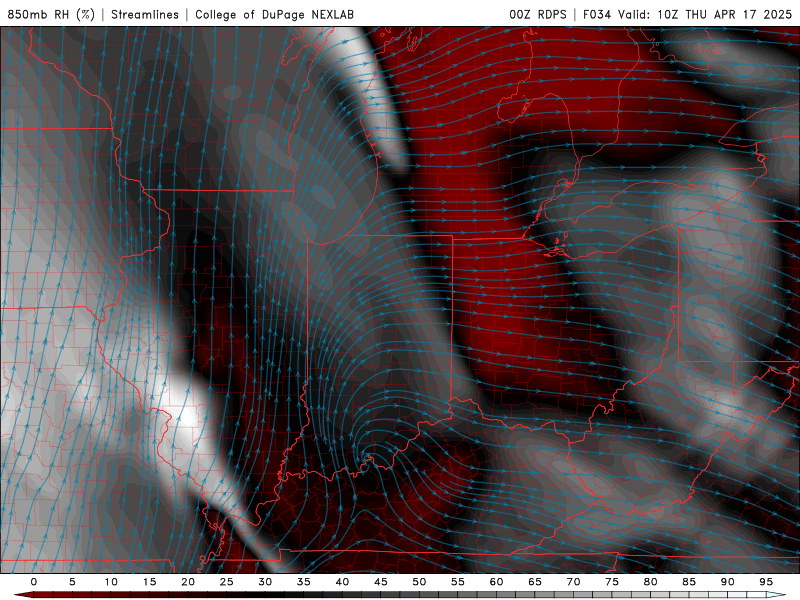This screenshot has width=800, height=600.
Task: Click the 5 value on color scale
Action: [72, 582]
